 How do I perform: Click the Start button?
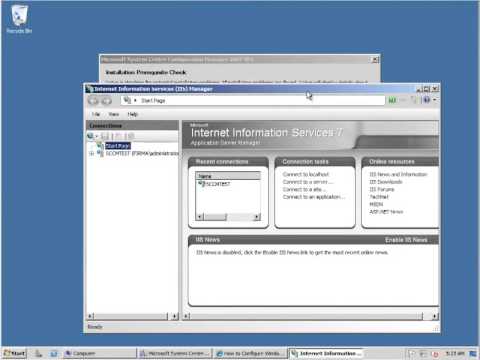click(x=14, y=353)
